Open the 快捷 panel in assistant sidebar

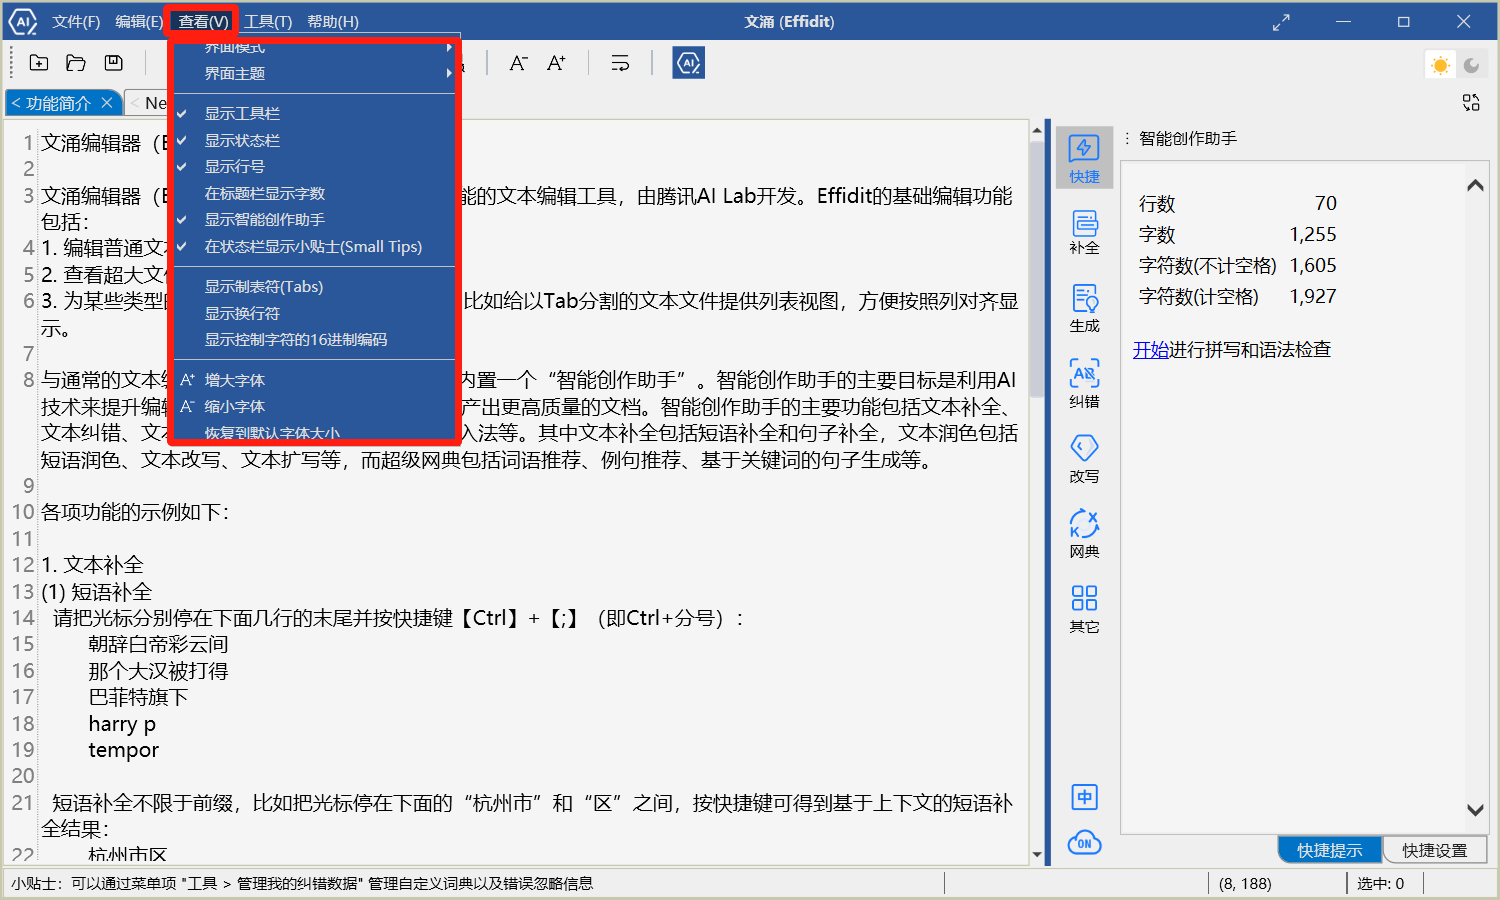[x=1084, y=159]
